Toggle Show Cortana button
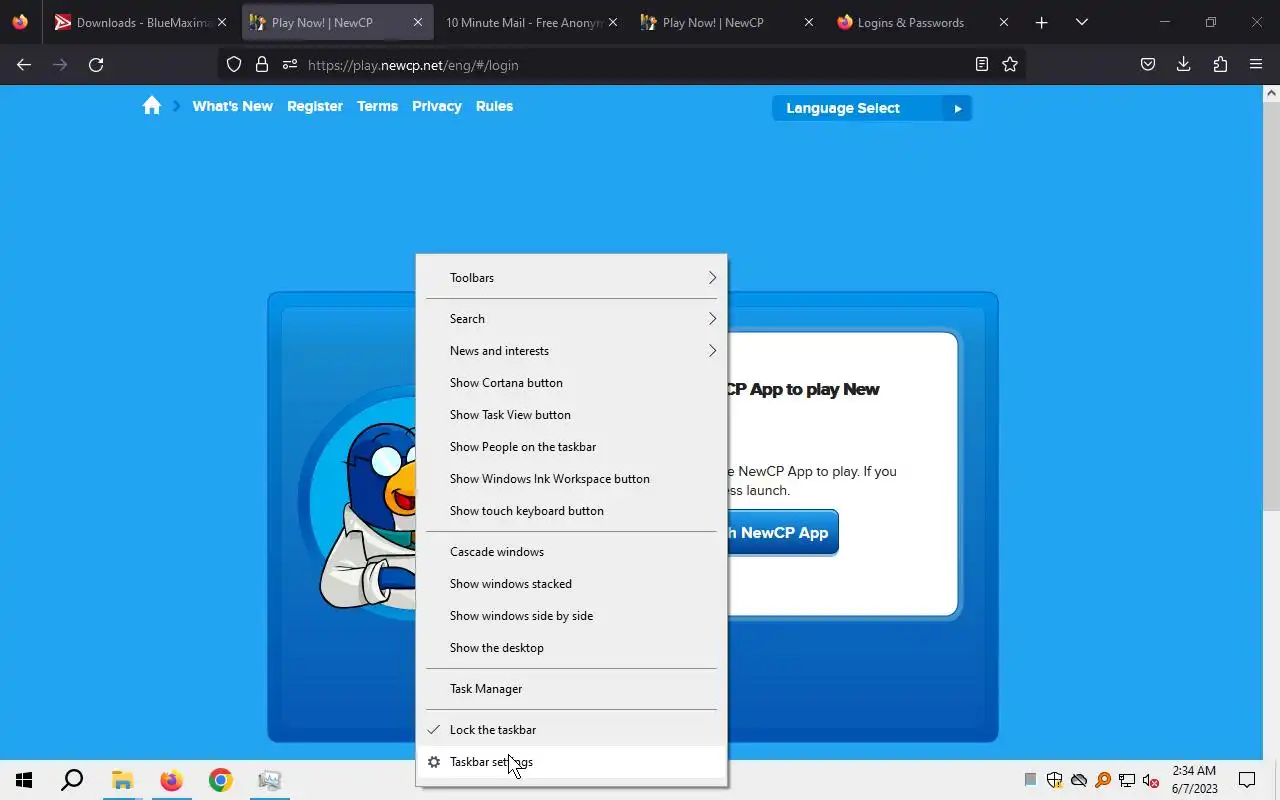Image resolution: width=1280 pixels, height=800 pixels. coord(572,383)
